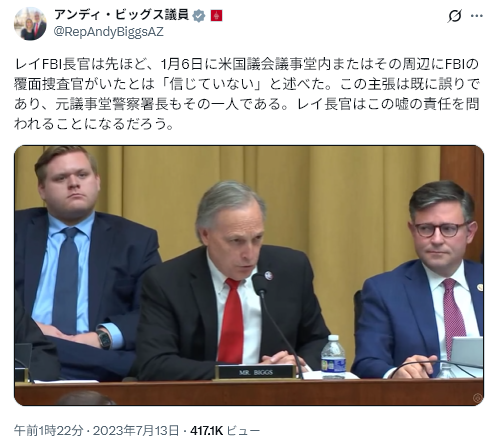This screenshot has width=495, height=441.
Task: Open the profile avatar photo
Action: 30,23
